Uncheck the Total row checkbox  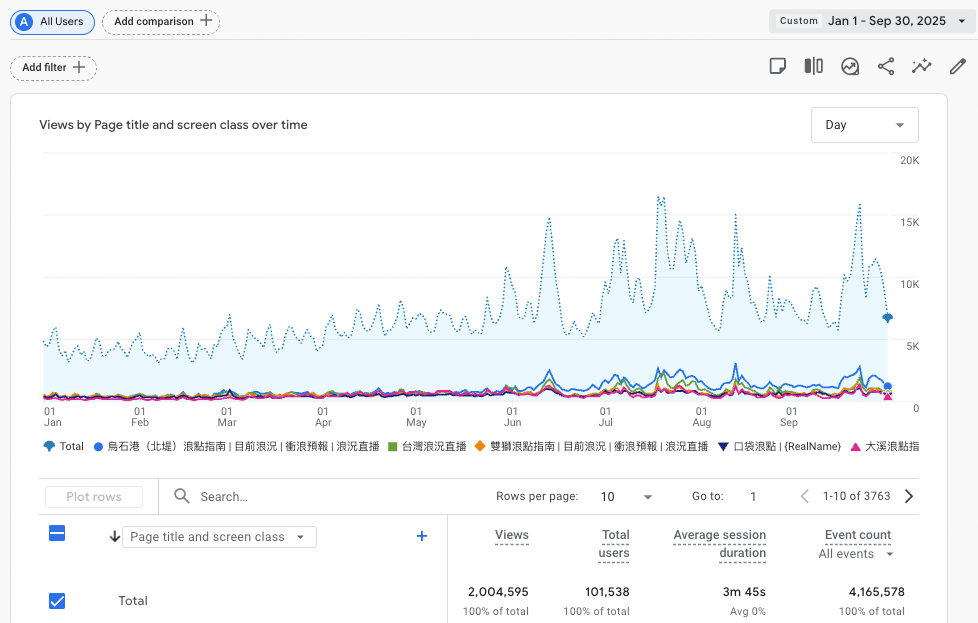[x=57, y=601]
